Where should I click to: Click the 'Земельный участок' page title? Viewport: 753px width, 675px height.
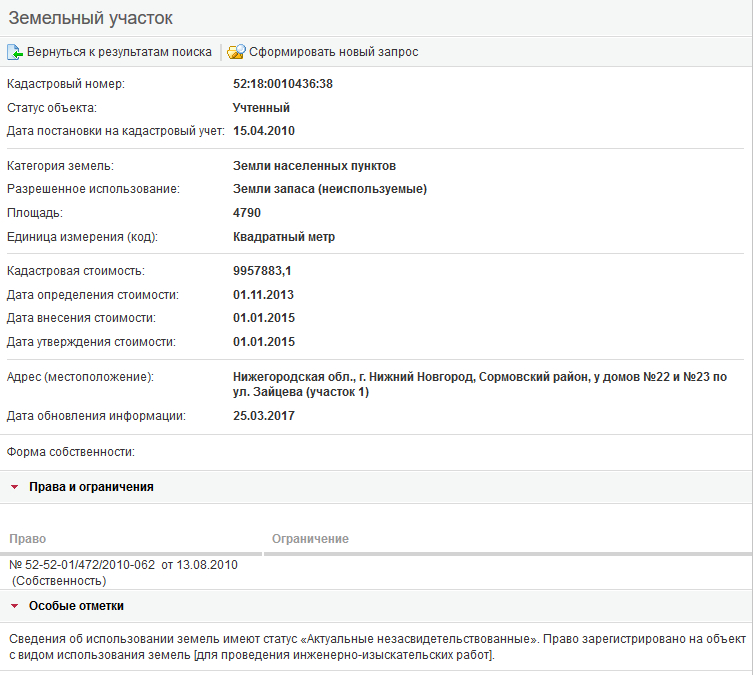tap(91, 18)
